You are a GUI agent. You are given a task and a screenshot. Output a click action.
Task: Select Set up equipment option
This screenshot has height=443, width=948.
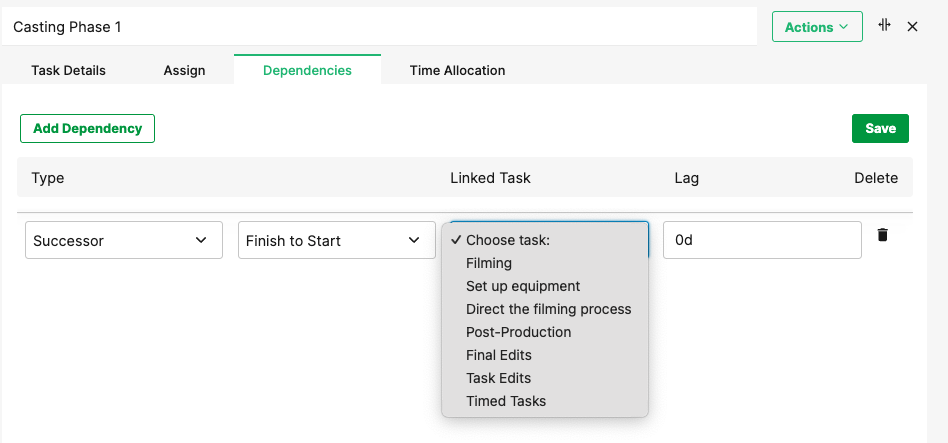(523, 286)
